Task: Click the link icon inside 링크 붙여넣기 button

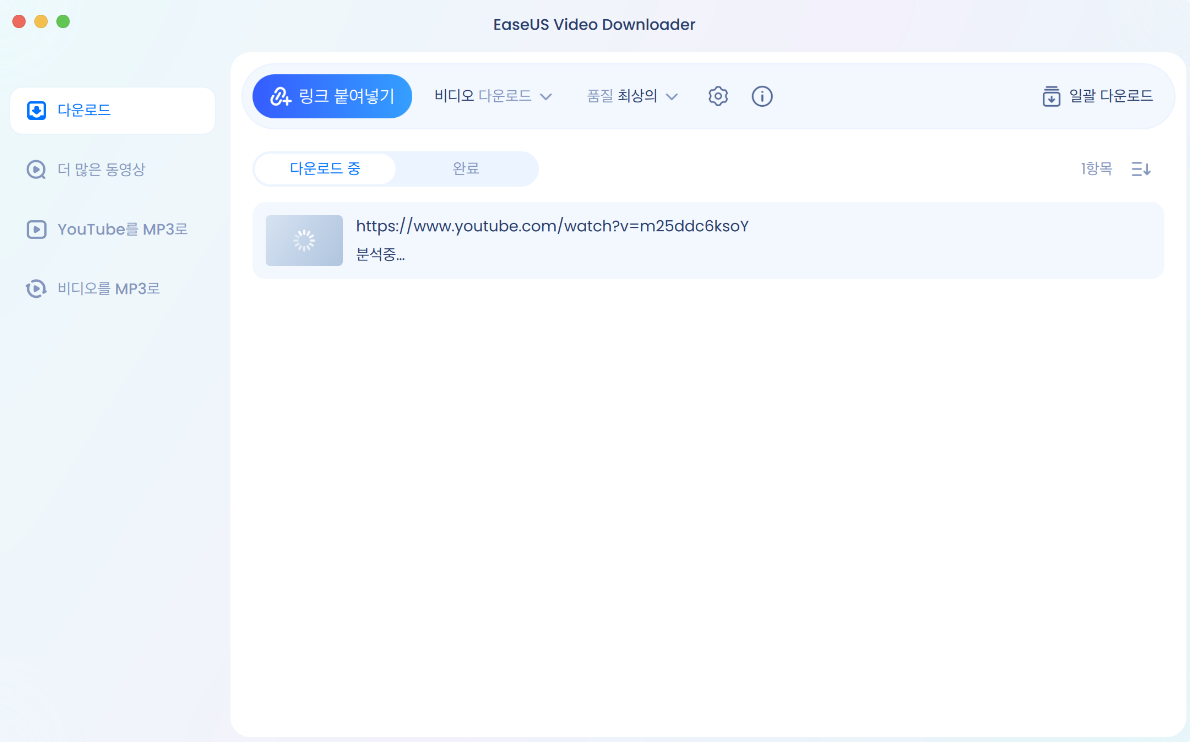Action: (x=281, y=96)
